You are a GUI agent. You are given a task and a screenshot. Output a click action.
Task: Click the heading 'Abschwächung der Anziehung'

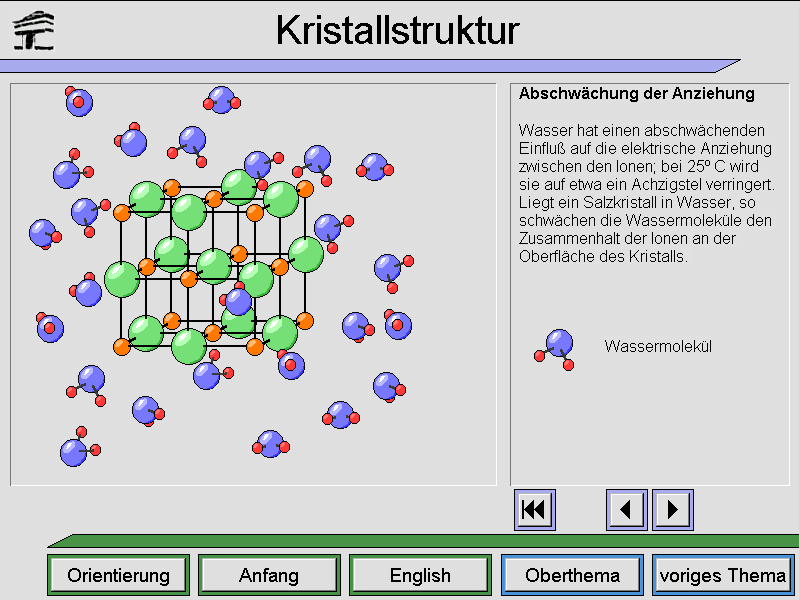(636, 93)
